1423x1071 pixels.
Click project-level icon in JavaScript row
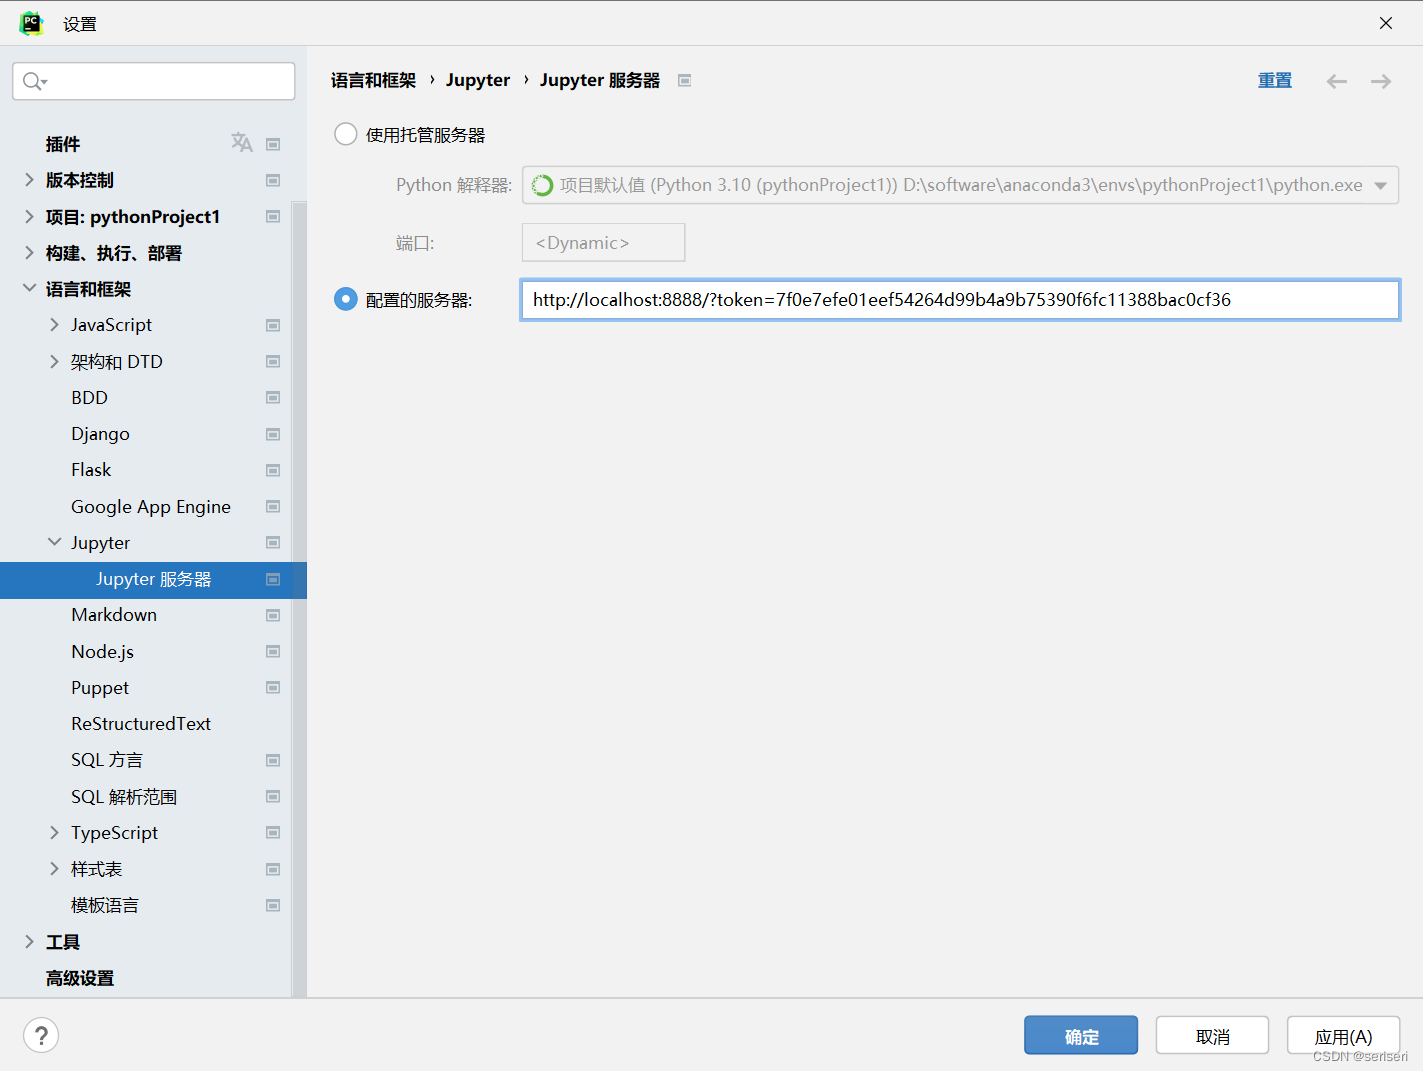point(273,325)
